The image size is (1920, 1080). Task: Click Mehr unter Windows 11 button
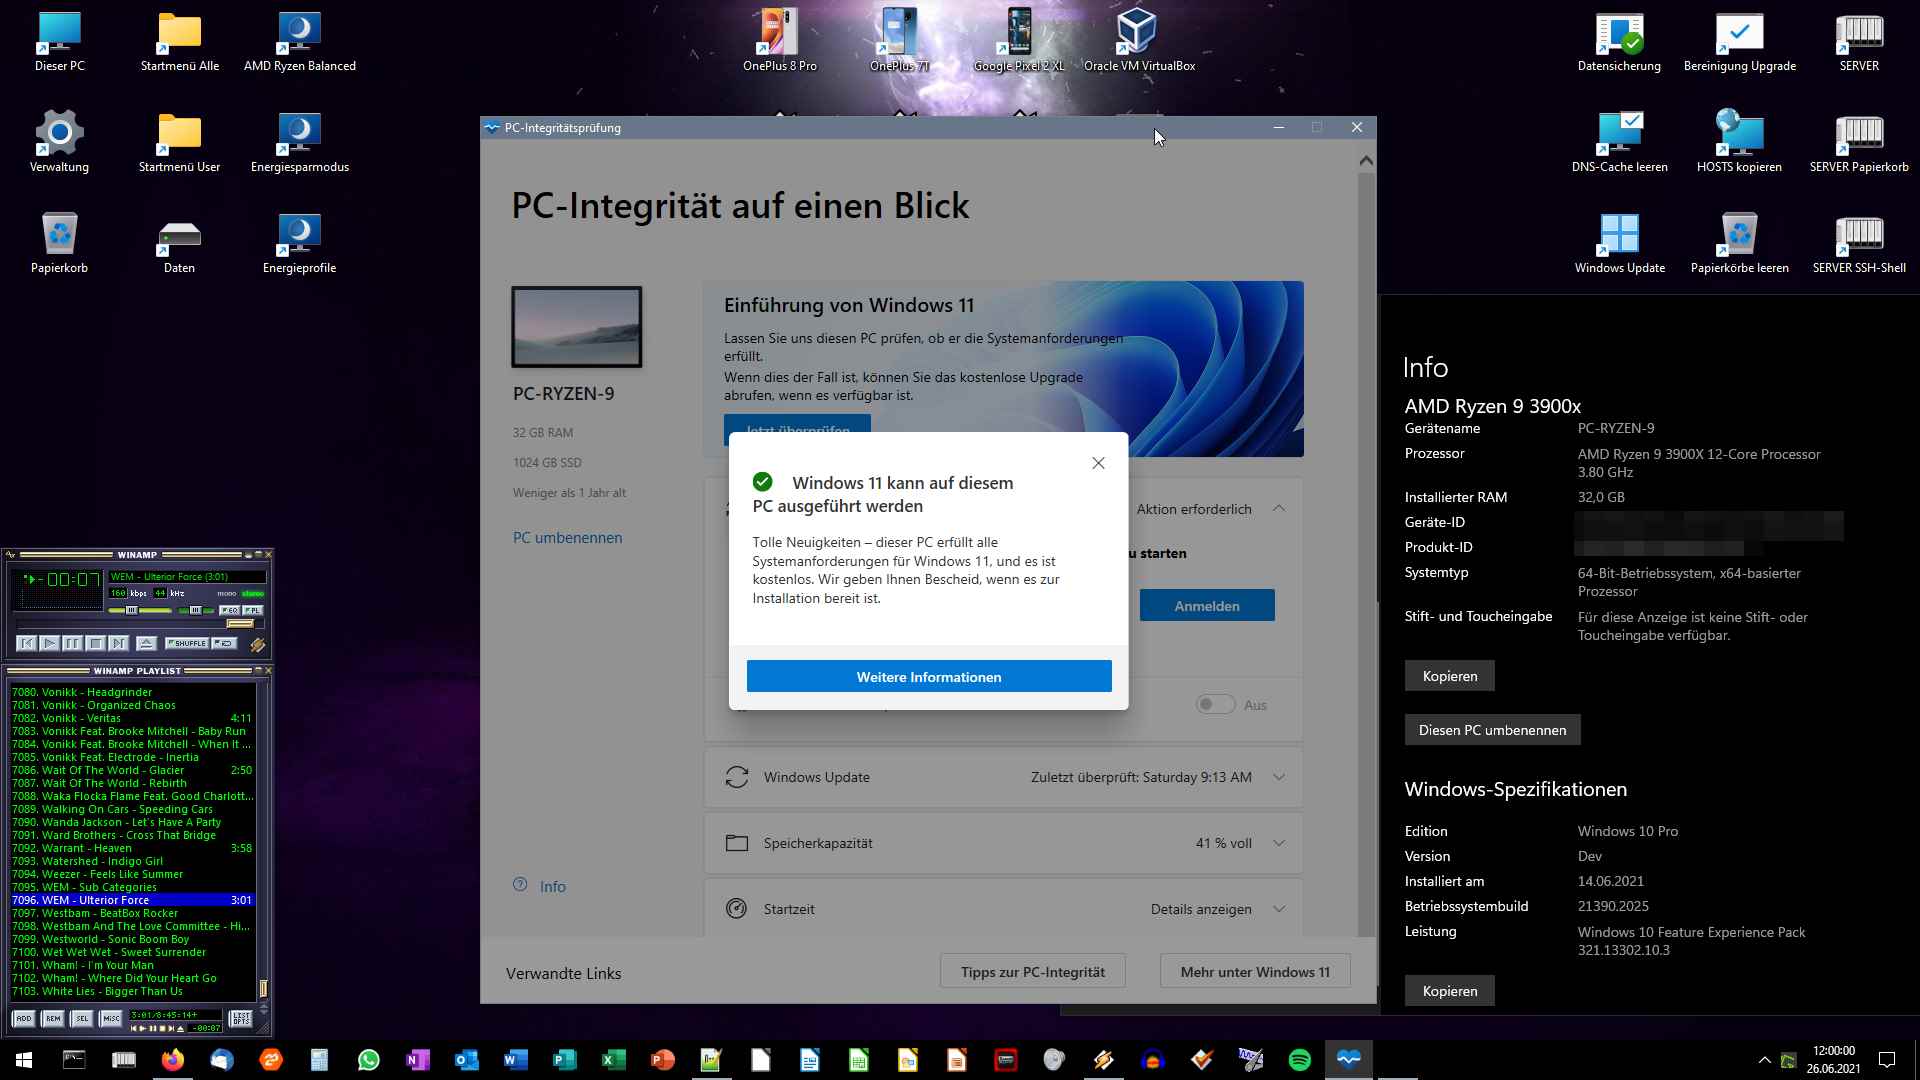click(x=1255, y=971)
